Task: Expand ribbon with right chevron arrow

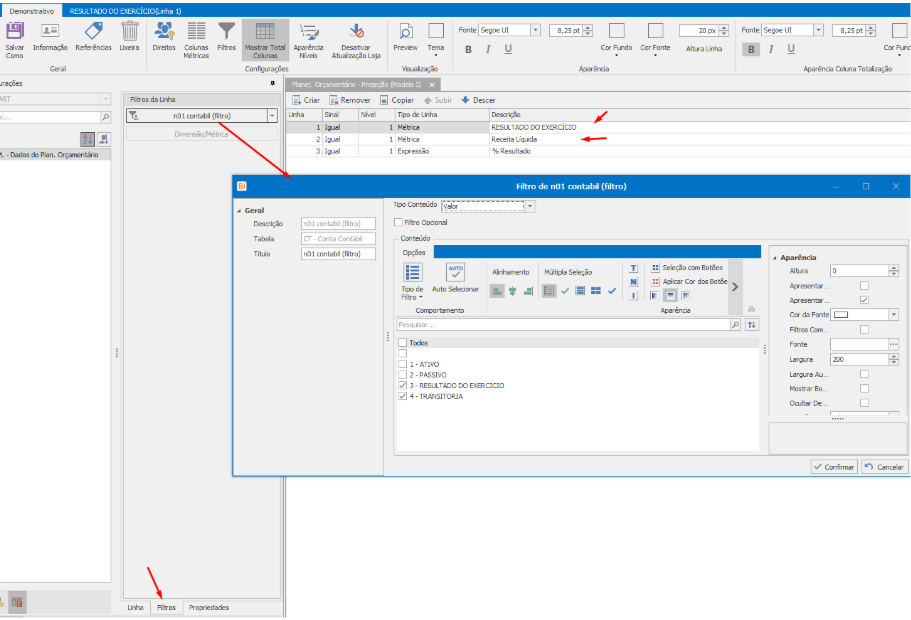Action: pyautogui.click(x=735, y=287)
